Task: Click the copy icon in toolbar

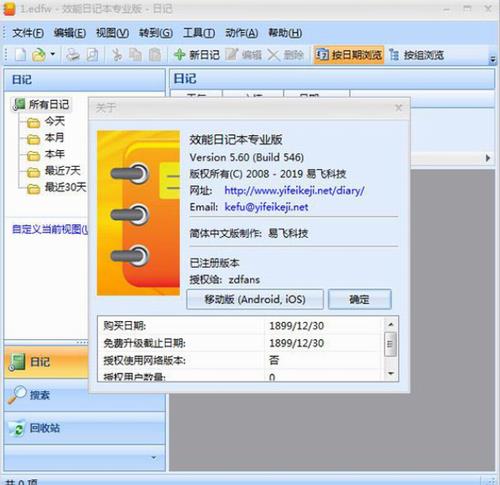Action: tap(135, 55)
